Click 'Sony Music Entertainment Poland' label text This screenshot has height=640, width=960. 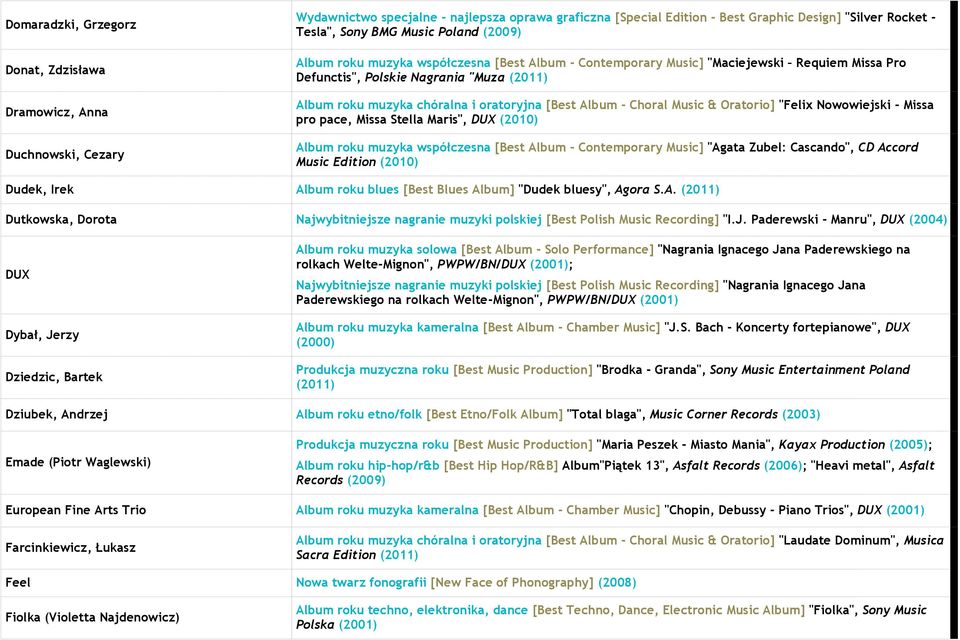(x=809, y=369)
